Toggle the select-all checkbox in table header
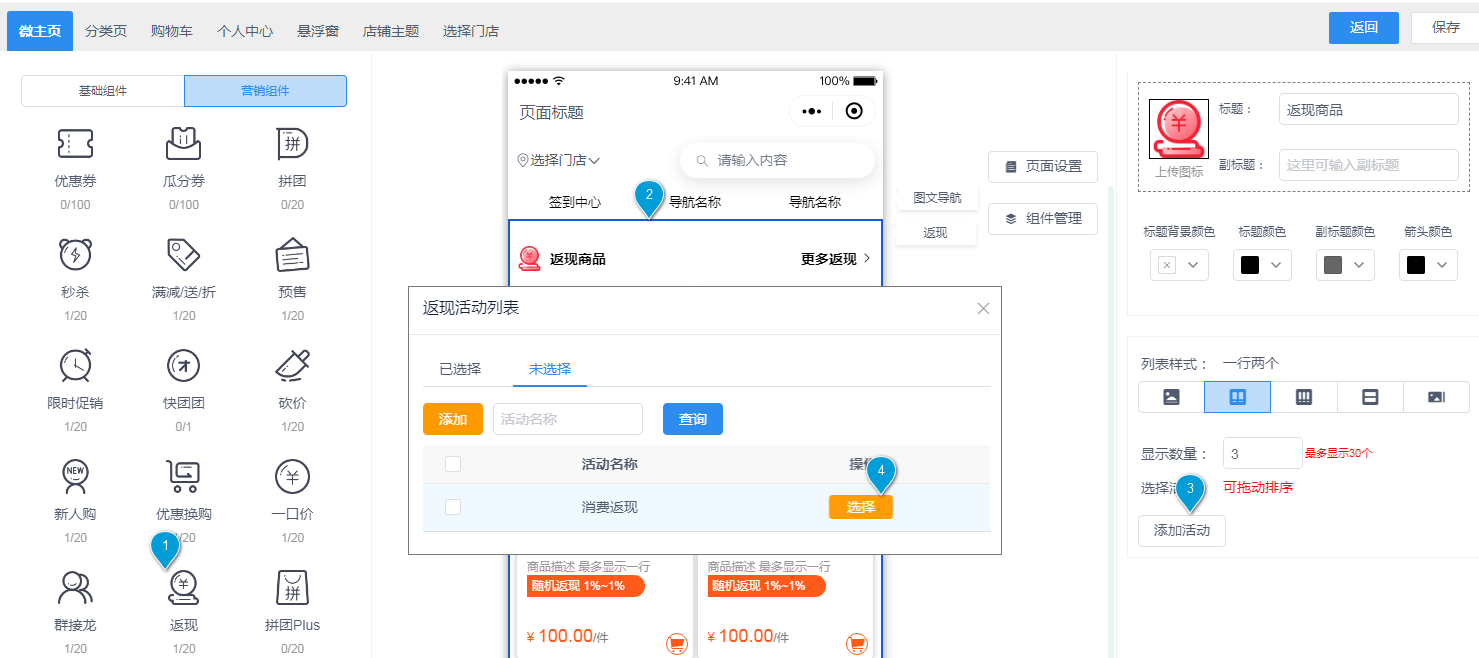 point(453,464)
